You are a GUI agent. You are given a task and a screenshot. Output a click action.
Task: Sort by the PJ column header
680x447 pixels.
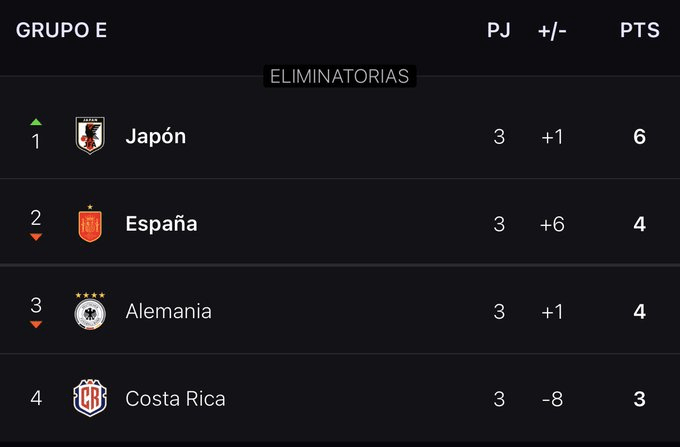(x=498, y=30)
